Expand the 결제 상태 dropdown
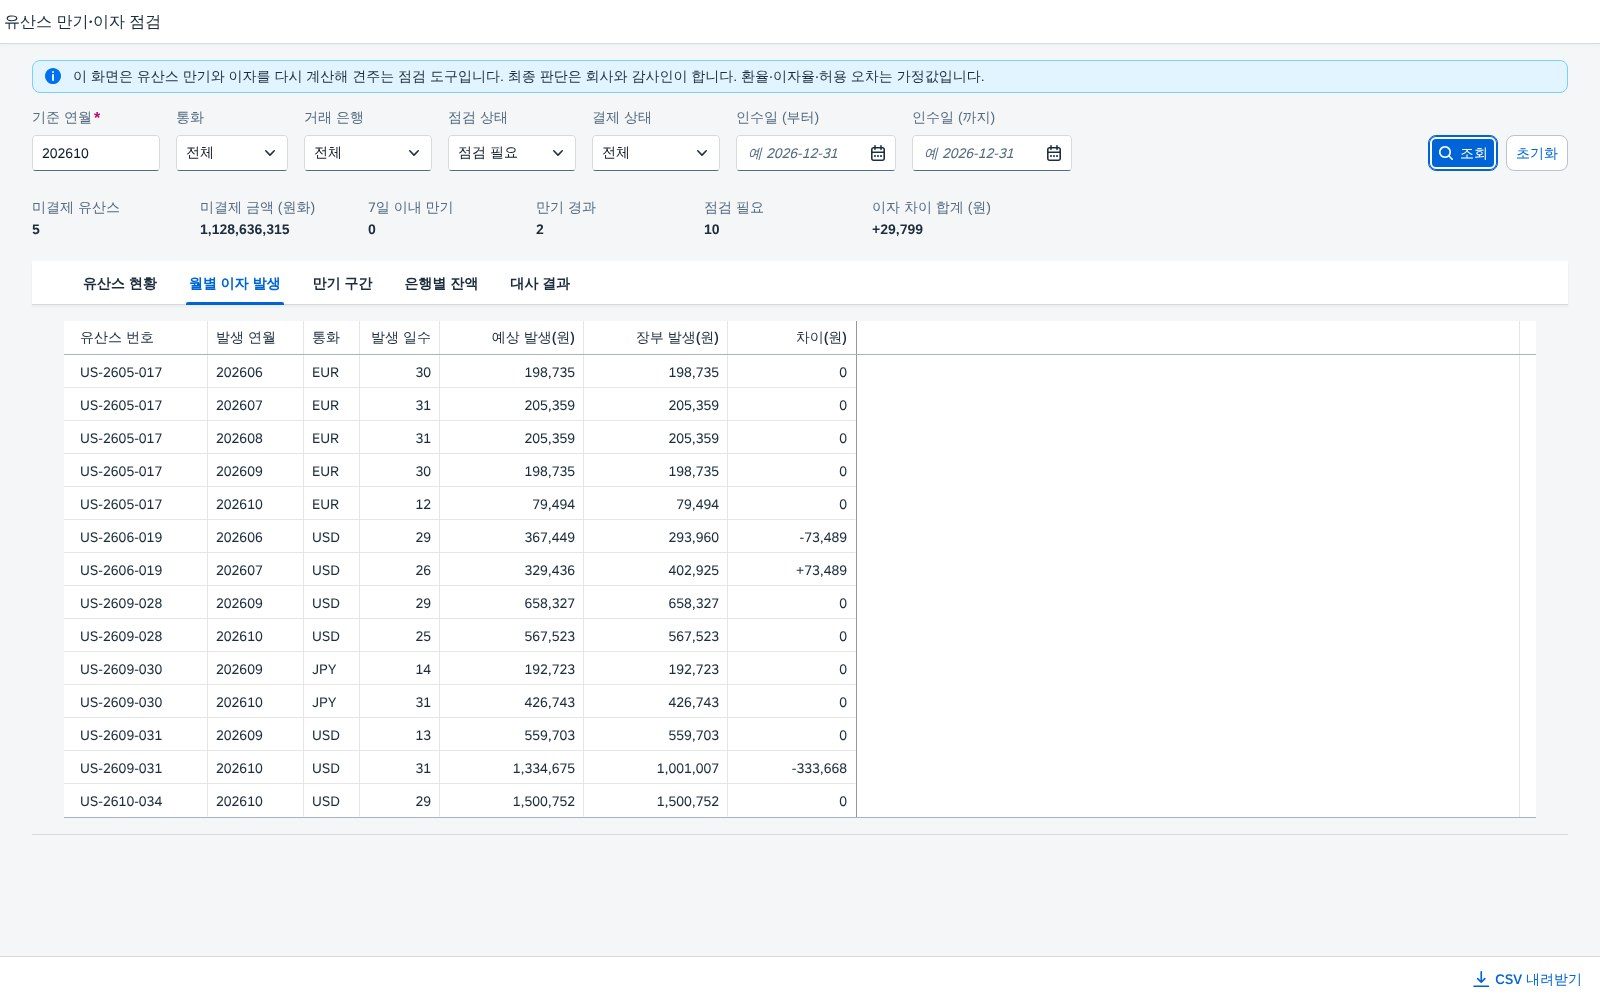 point(656,153)
